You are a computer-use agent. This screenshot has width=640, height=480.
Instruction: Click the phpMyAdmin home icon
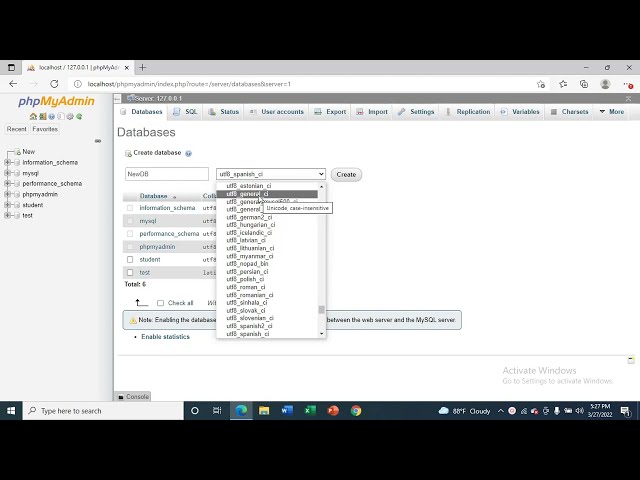33,116
